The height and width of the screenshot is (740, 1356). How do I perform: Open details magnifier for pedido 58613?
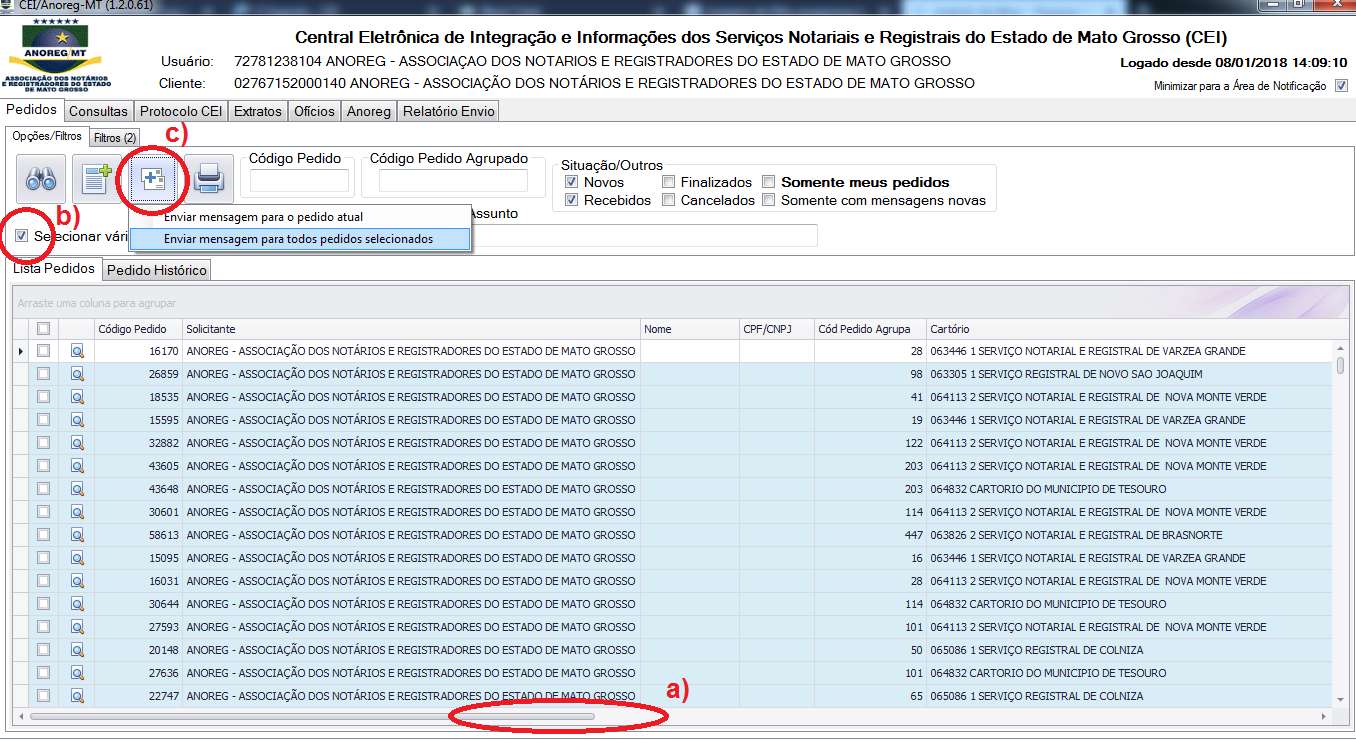(77, 535)
